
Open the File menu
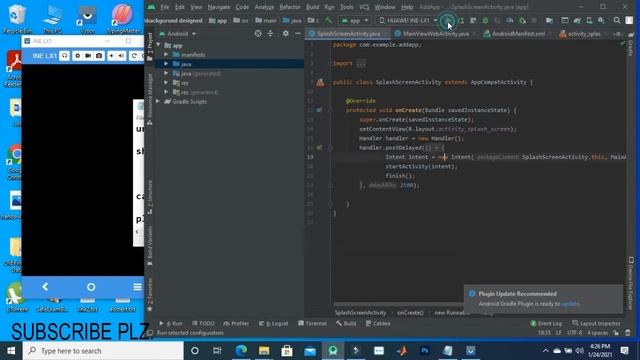[x=164, y=7]
